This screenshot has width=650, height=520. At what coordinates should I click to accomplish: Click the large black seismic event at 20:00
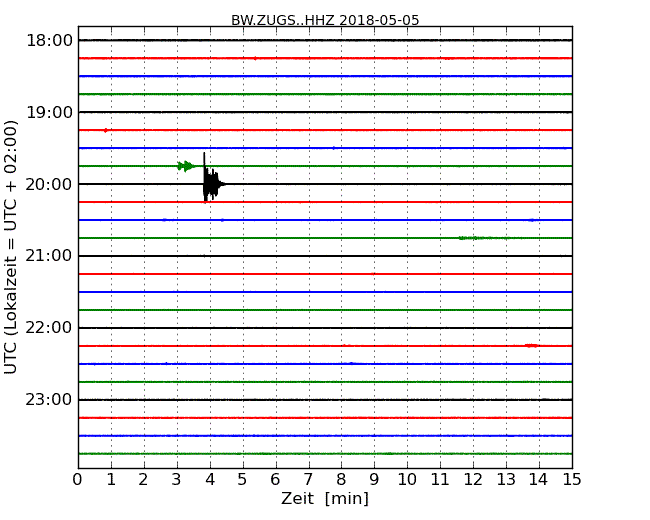click(x=212, y=178)
